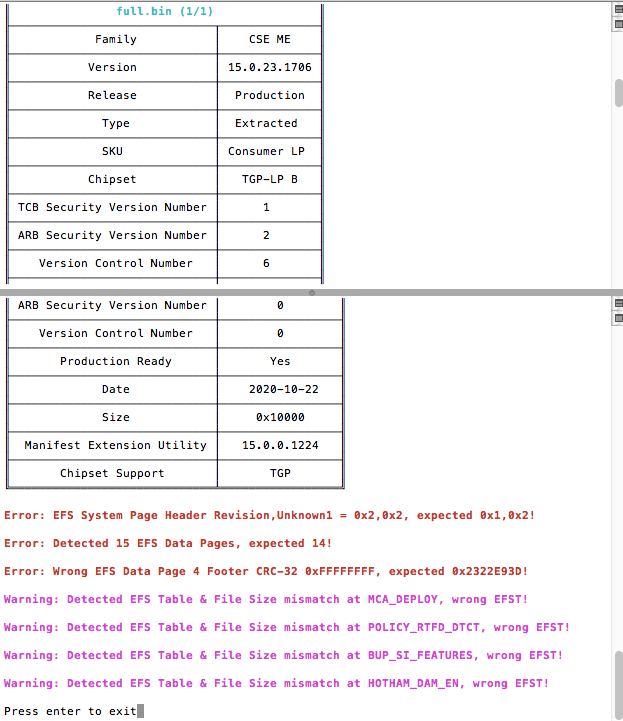Click the Production Ready label
The image size is (623, 721).
[x=116, y=361]
